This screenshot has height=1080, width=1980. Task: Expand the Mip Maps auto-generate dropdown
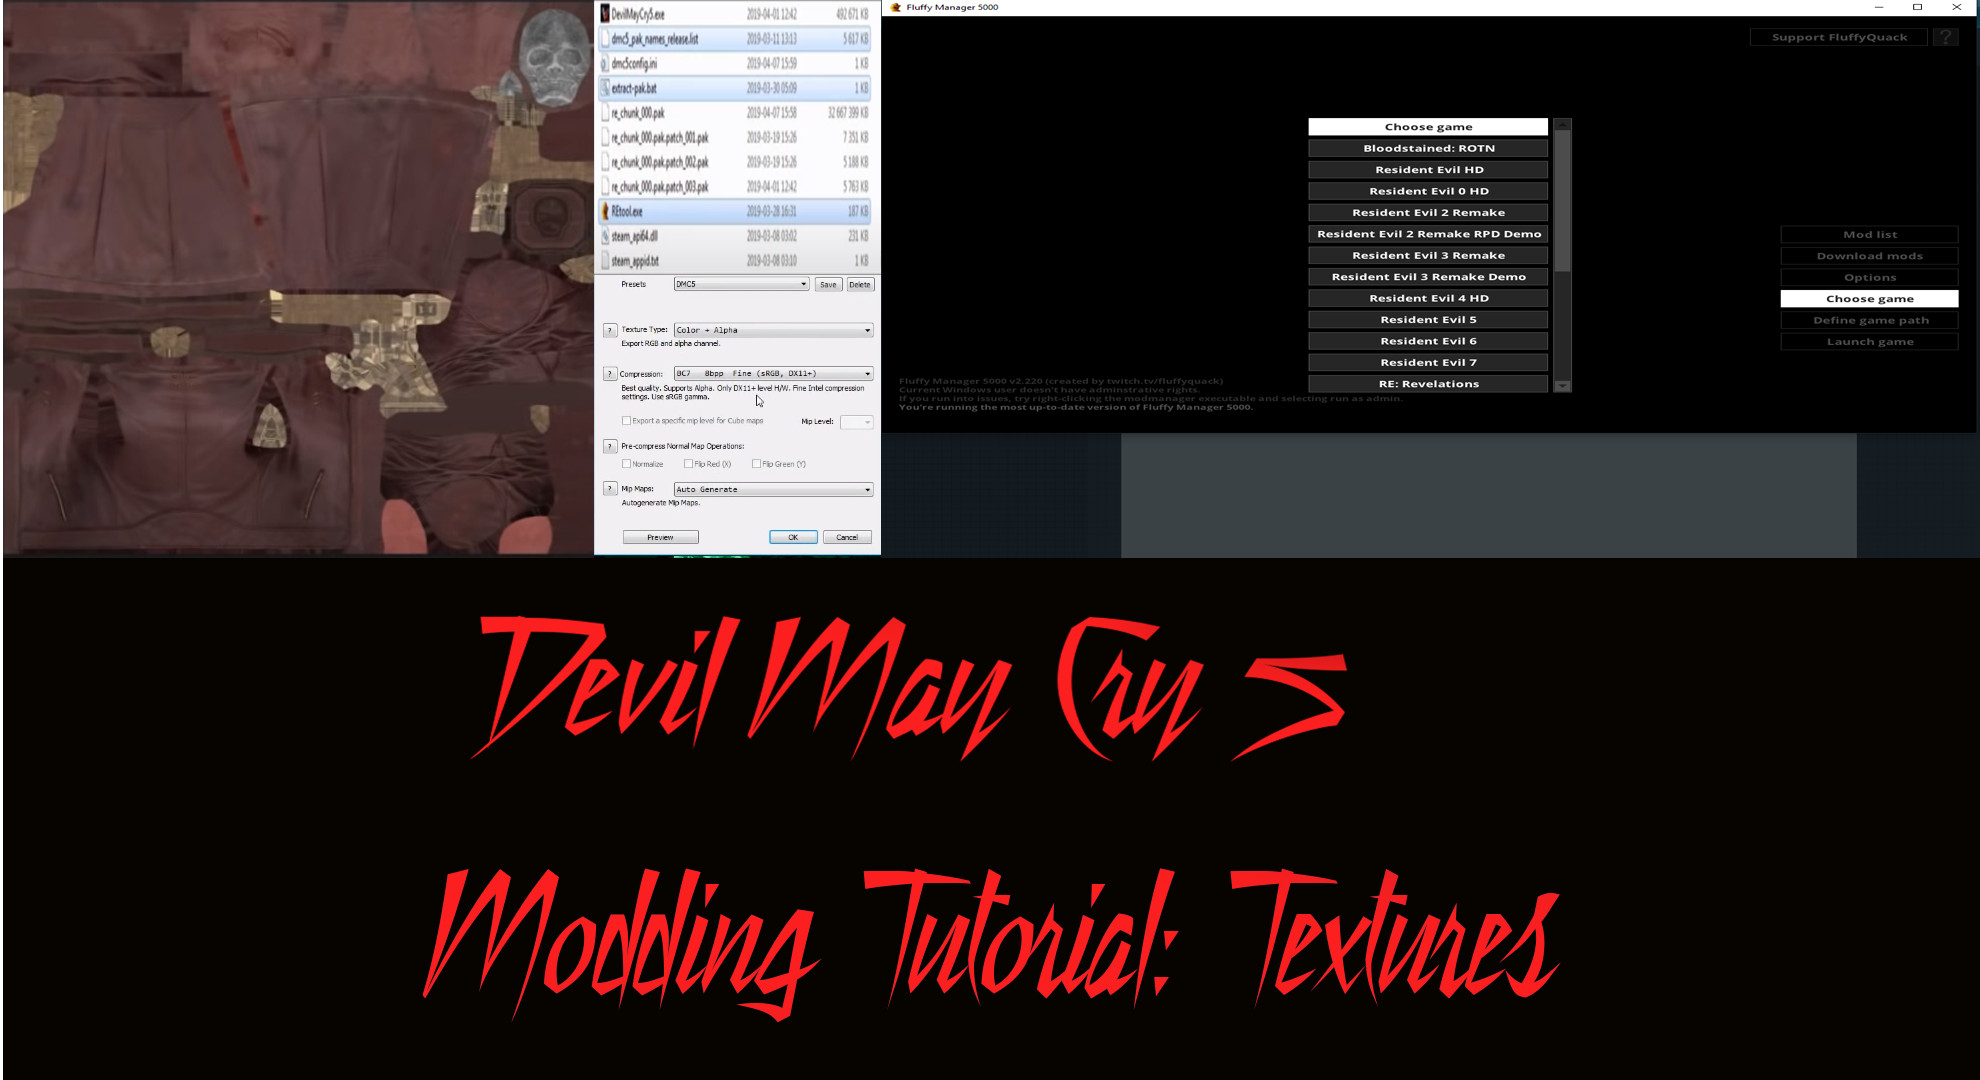pos(868,488)
